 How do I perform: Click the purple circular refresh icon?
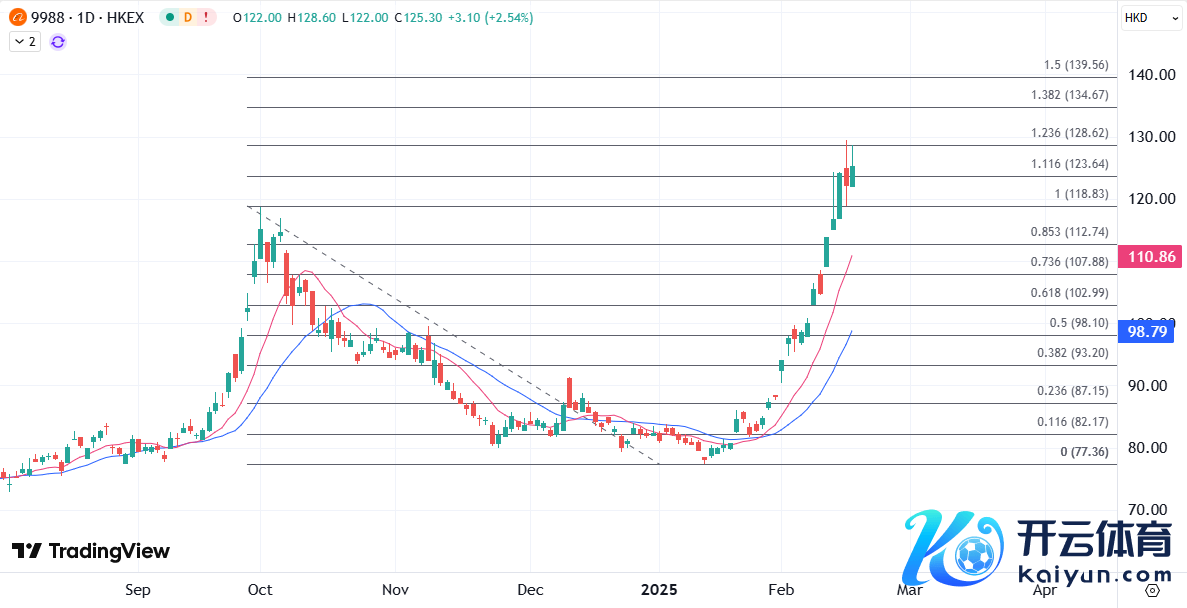pos(58,41)
